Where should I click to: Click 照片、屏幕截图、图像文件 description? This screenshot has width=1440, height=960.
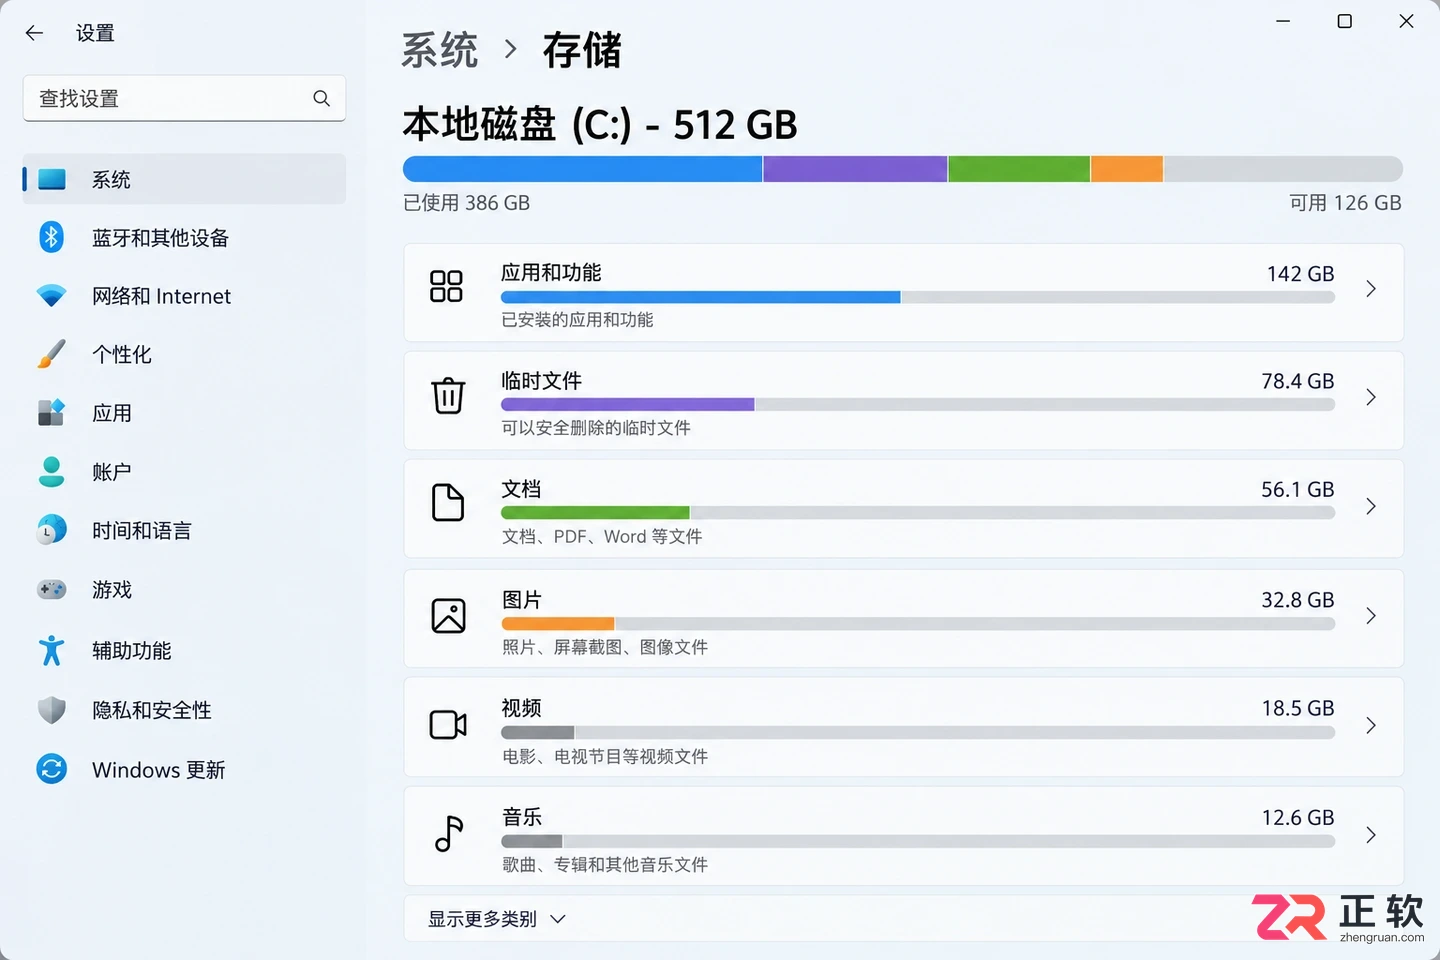point(605,647)
